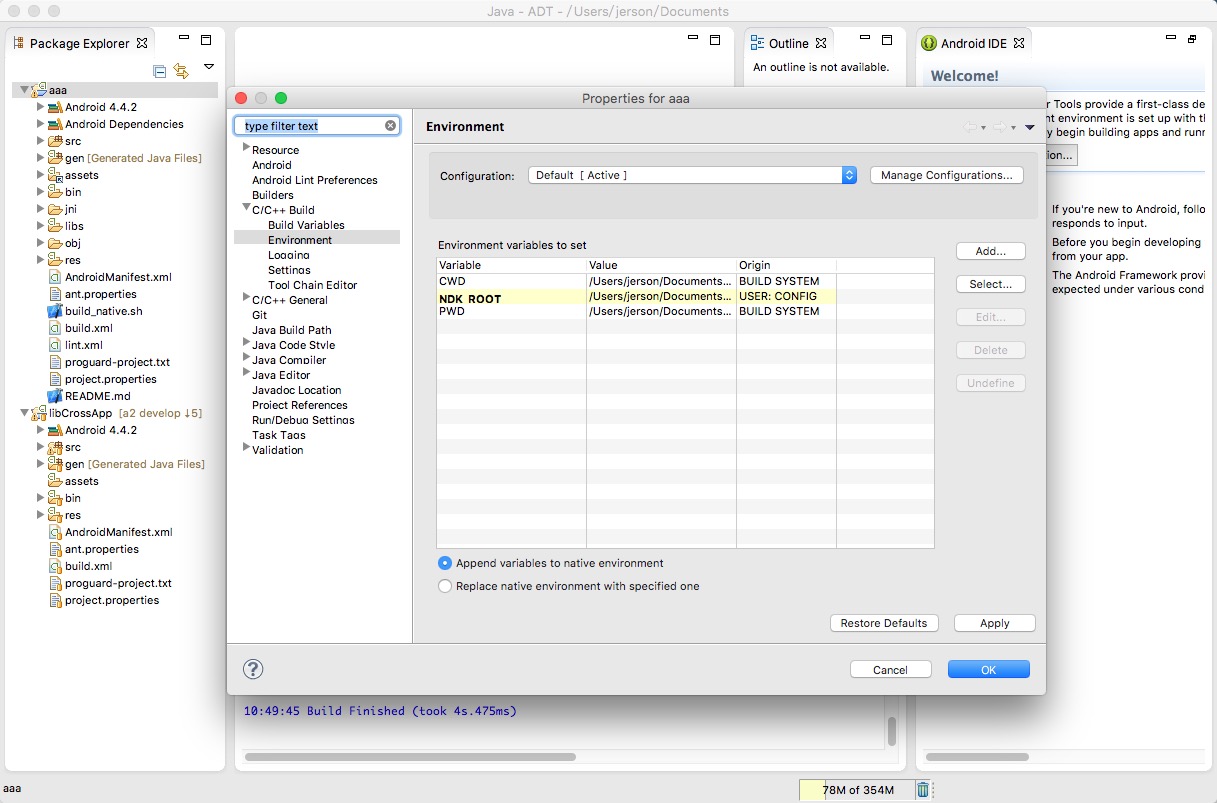
Task: Expand Resource in properties tree
Action: tap(245, 148)
